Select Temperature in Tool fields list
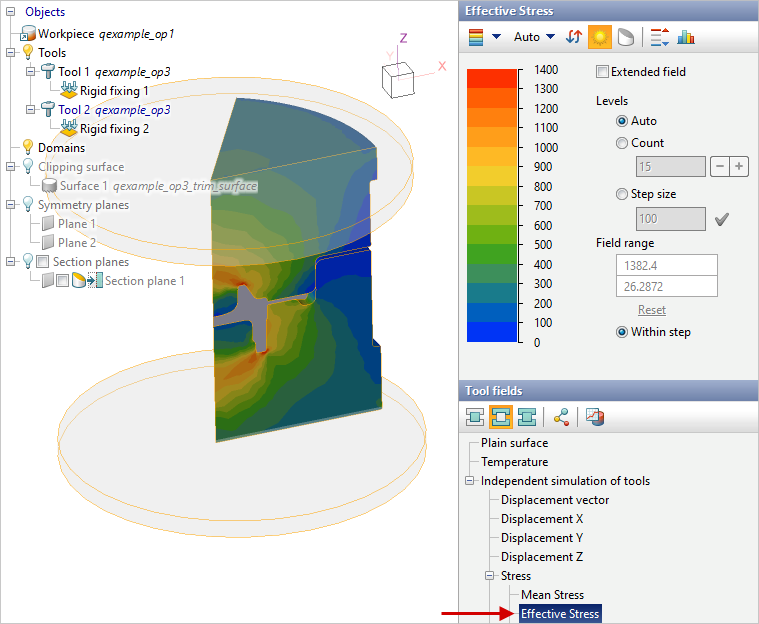 tap(514, 462)
